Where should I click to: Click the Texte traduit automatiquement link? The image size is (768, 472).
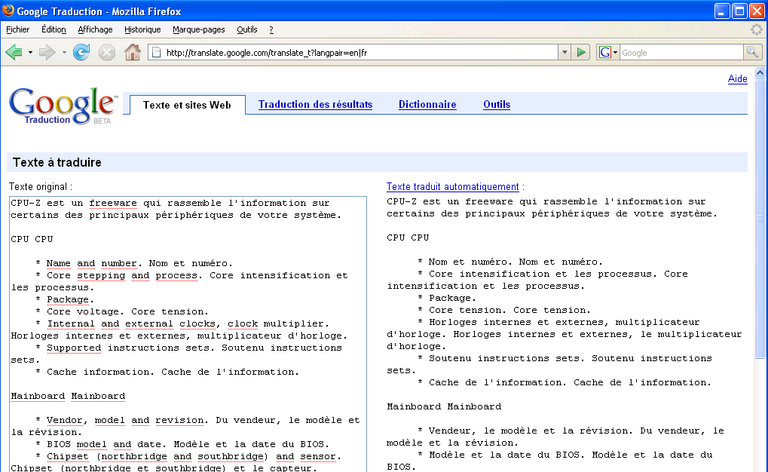(x=452, y=187)
